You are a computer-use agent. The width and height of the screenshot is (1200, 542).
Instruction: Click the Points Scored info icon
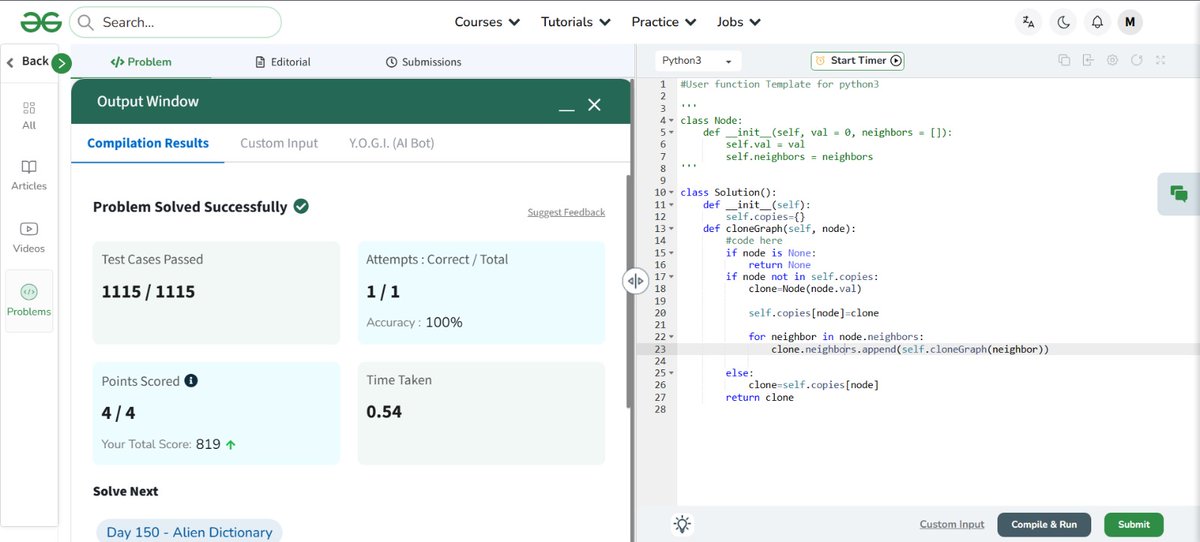[x=191, y=381]
